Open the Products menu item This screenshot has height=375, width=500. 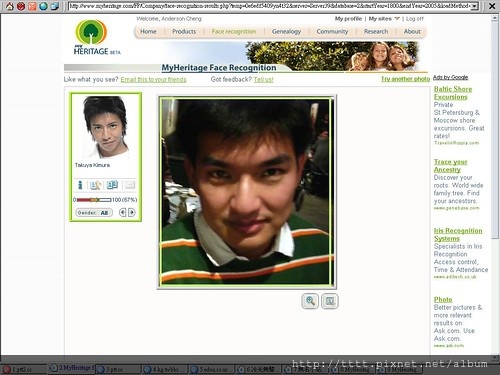point(184,31)
